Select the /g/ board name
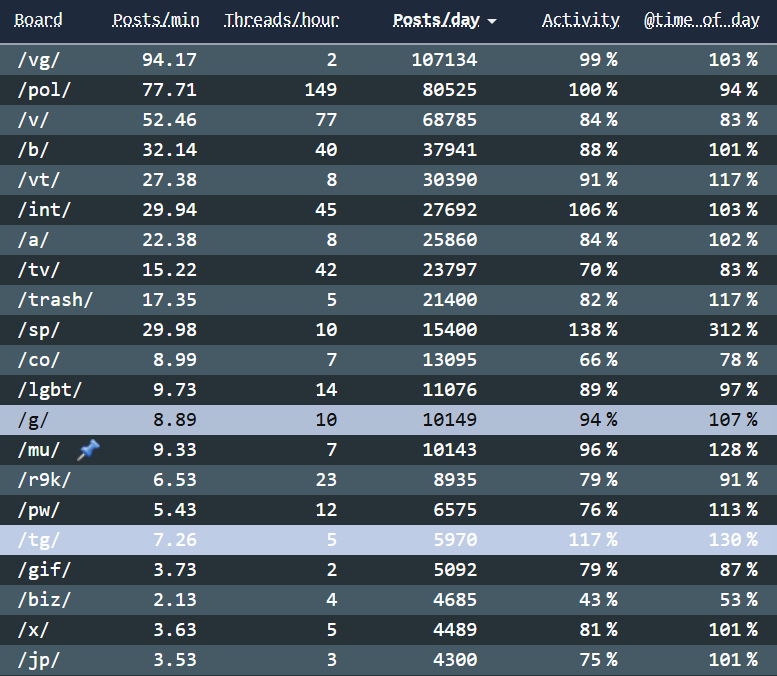 [x=33, y=420]
